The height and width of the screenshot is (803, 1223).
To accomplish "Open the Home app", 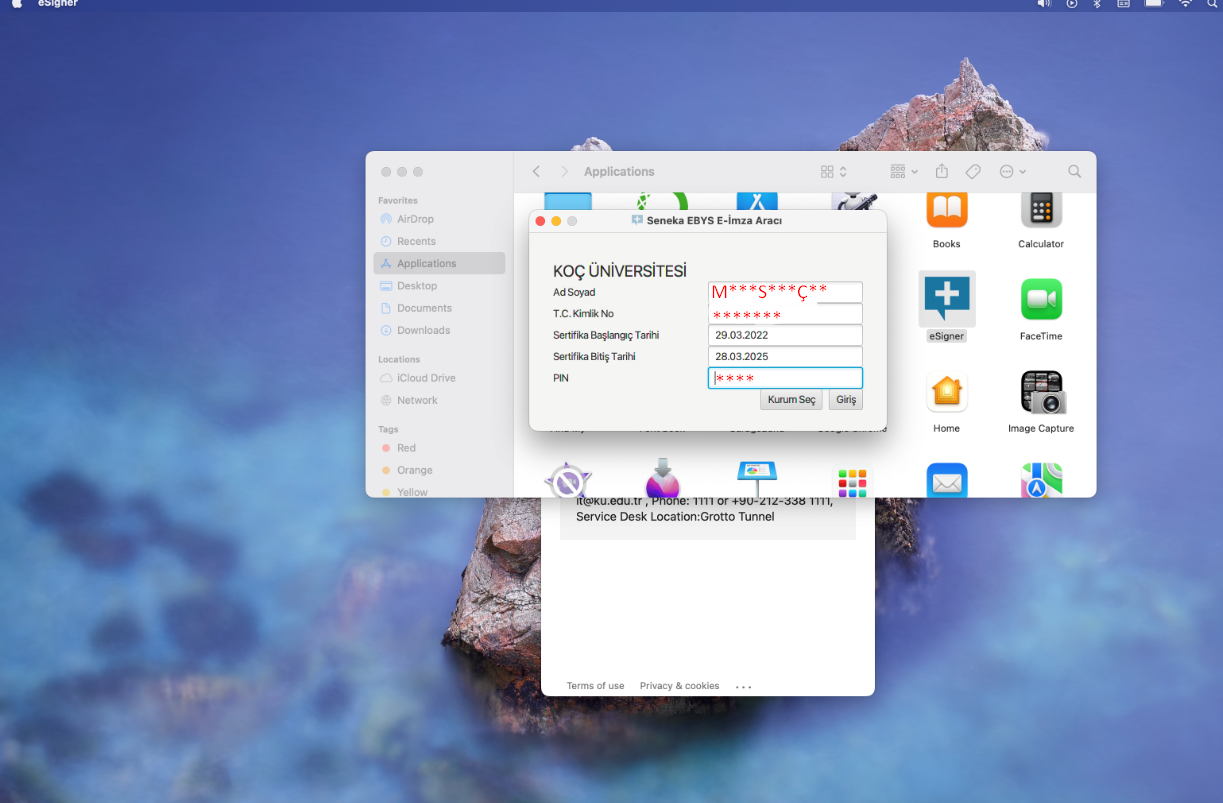I will 946,390.
